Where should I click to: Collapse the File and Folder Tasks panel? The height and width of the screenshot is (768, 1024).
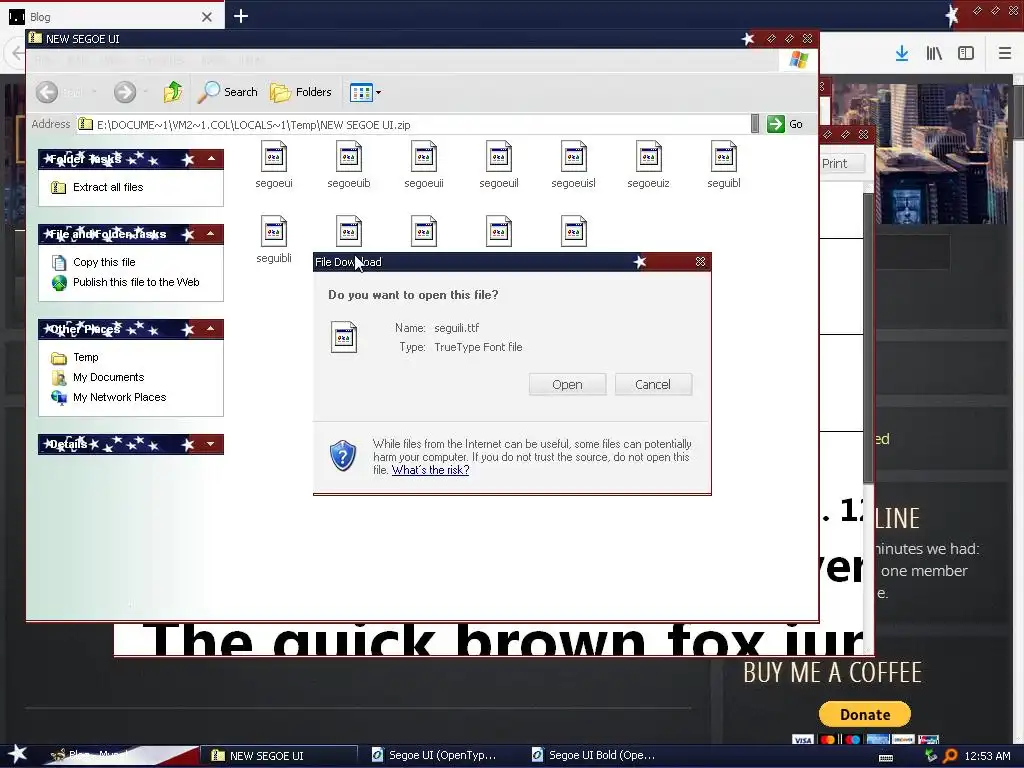pyautogui.click(x=211, y=234)
